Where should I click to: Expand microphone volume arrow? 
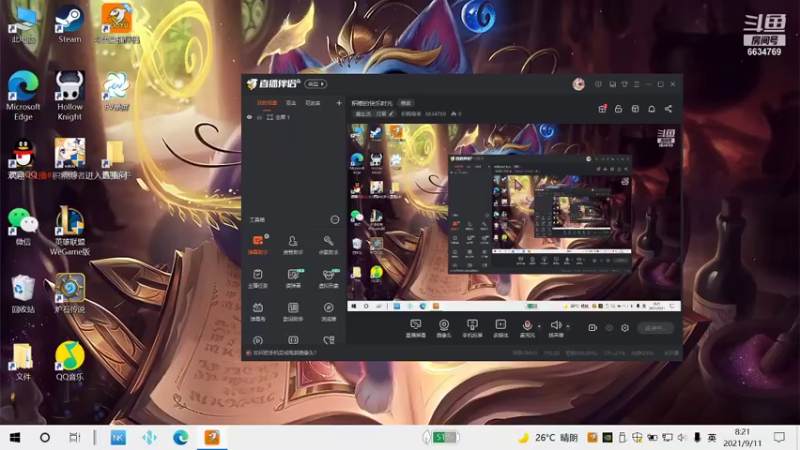pos(539,326)
